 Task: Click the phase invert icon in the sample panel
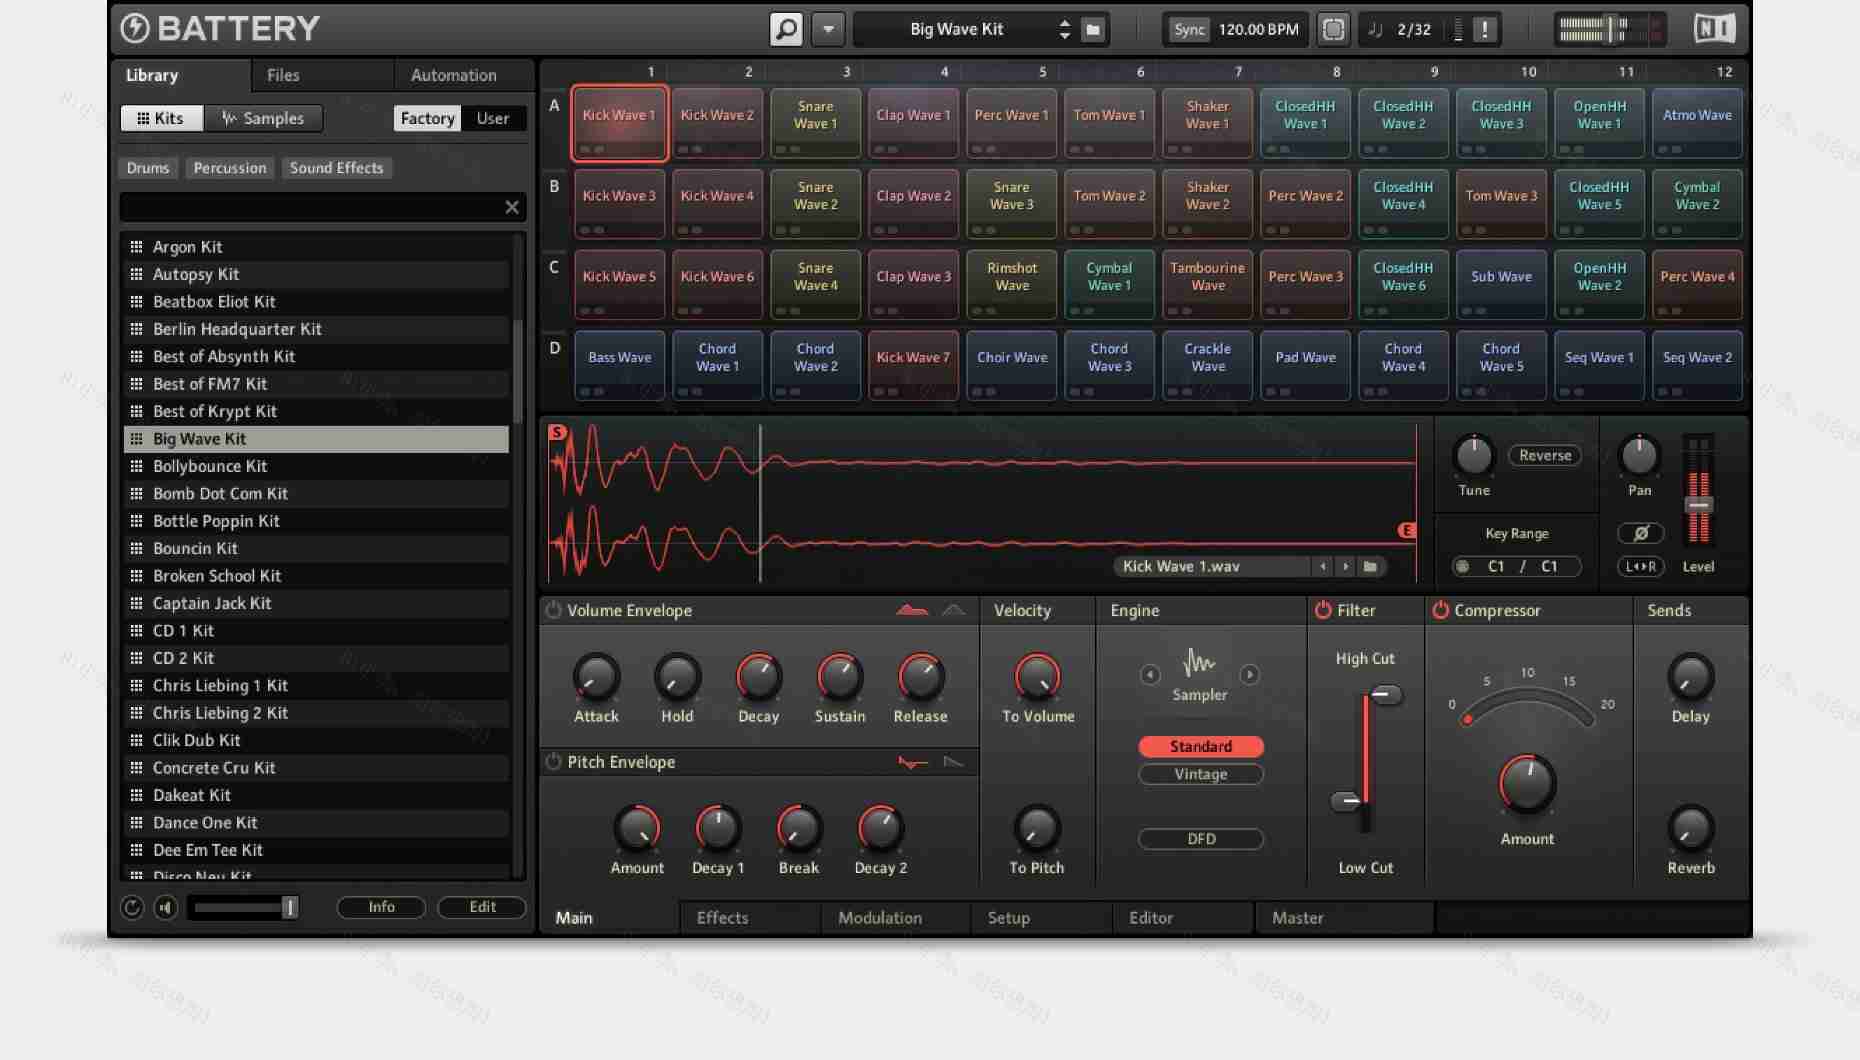coord(1641,533)
